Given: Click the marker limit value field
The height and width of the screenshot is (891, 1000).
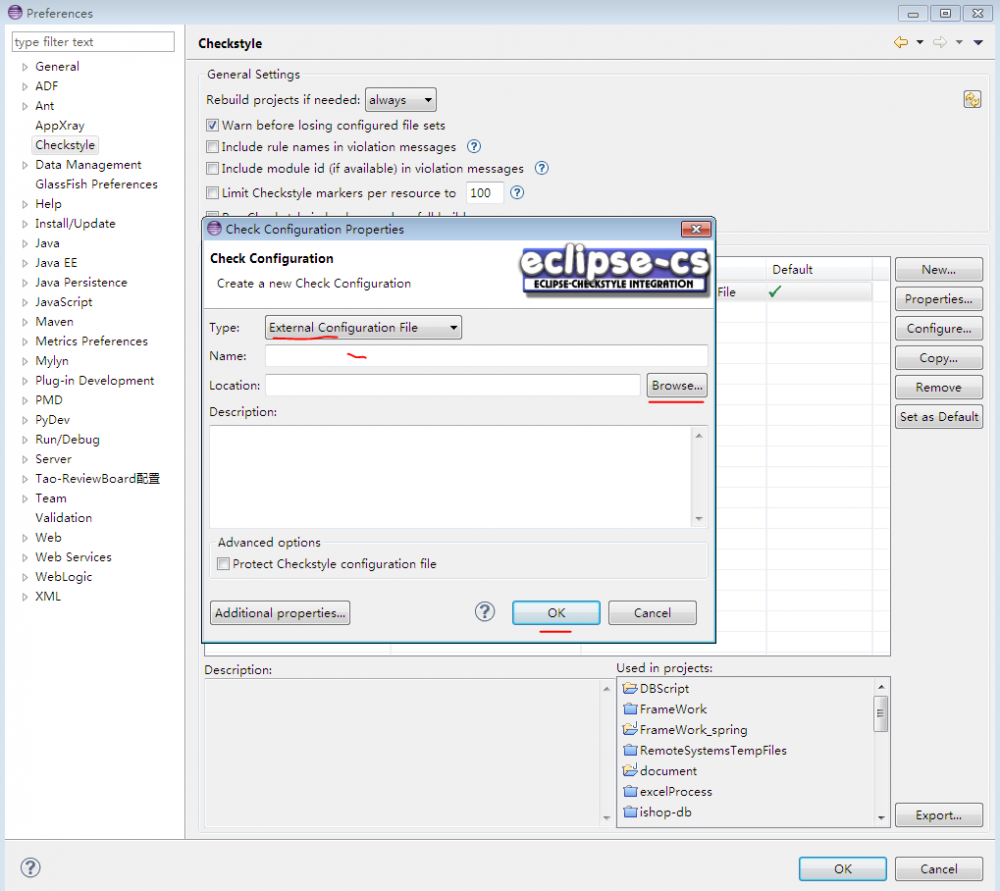Looking at the screenshot, I should pos(485,193).
